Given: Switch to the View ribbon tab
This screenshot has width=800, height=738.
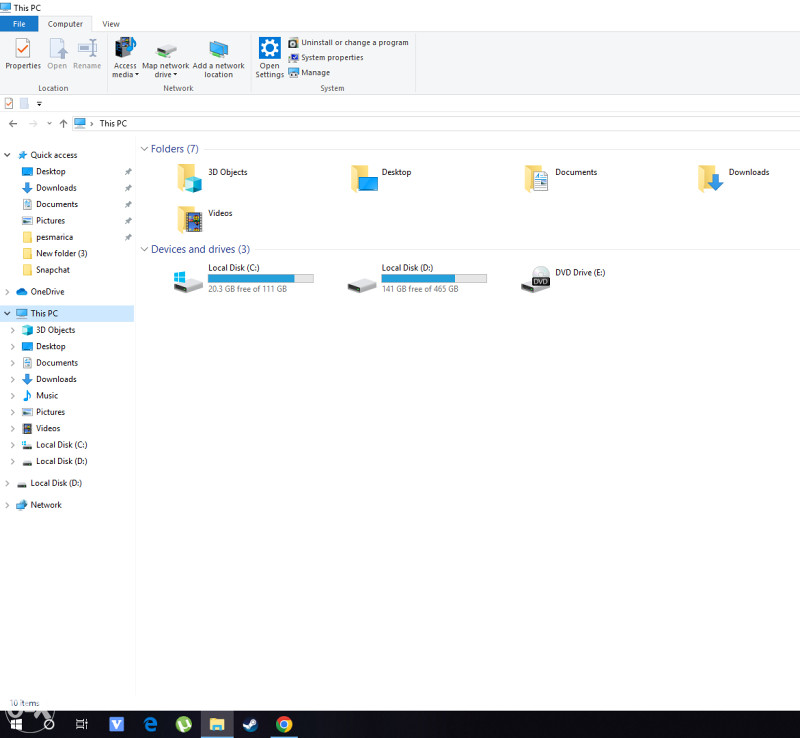Looking at the screenshot, I should 111,23.
